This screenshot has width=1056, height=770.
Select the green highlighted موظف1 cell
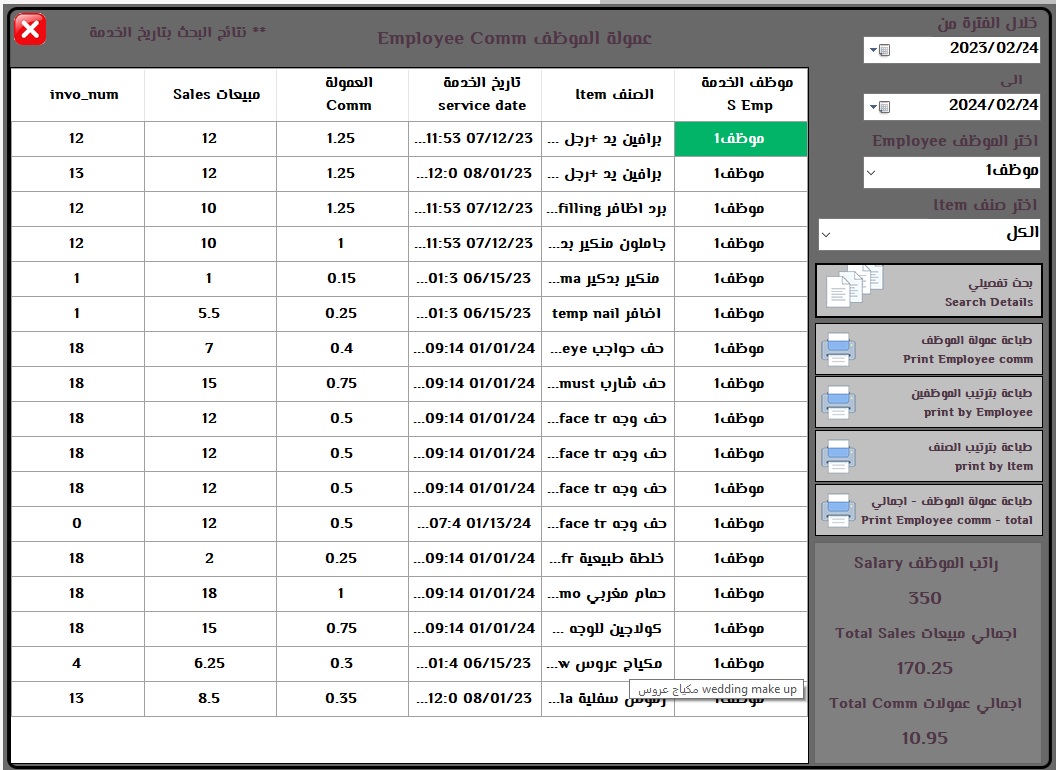point(741,139)
